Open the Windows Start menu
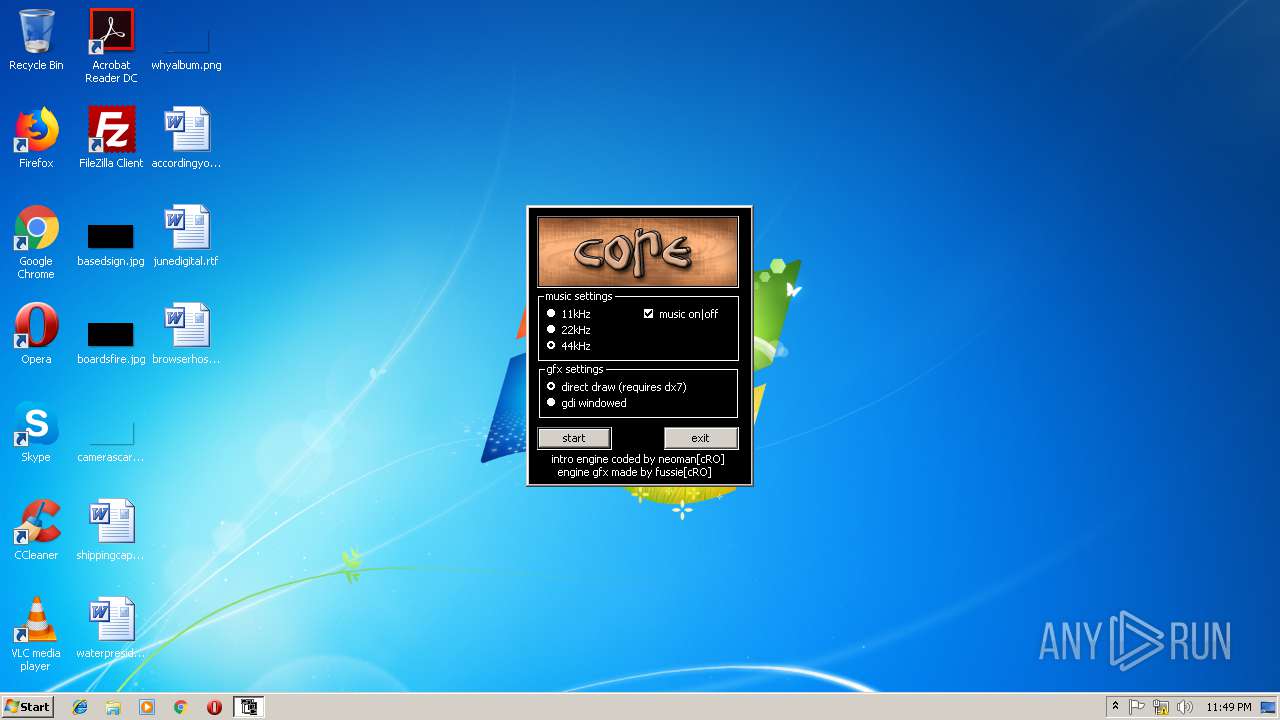The width and height of the screenshot is (1280, 720). (28, 707)
